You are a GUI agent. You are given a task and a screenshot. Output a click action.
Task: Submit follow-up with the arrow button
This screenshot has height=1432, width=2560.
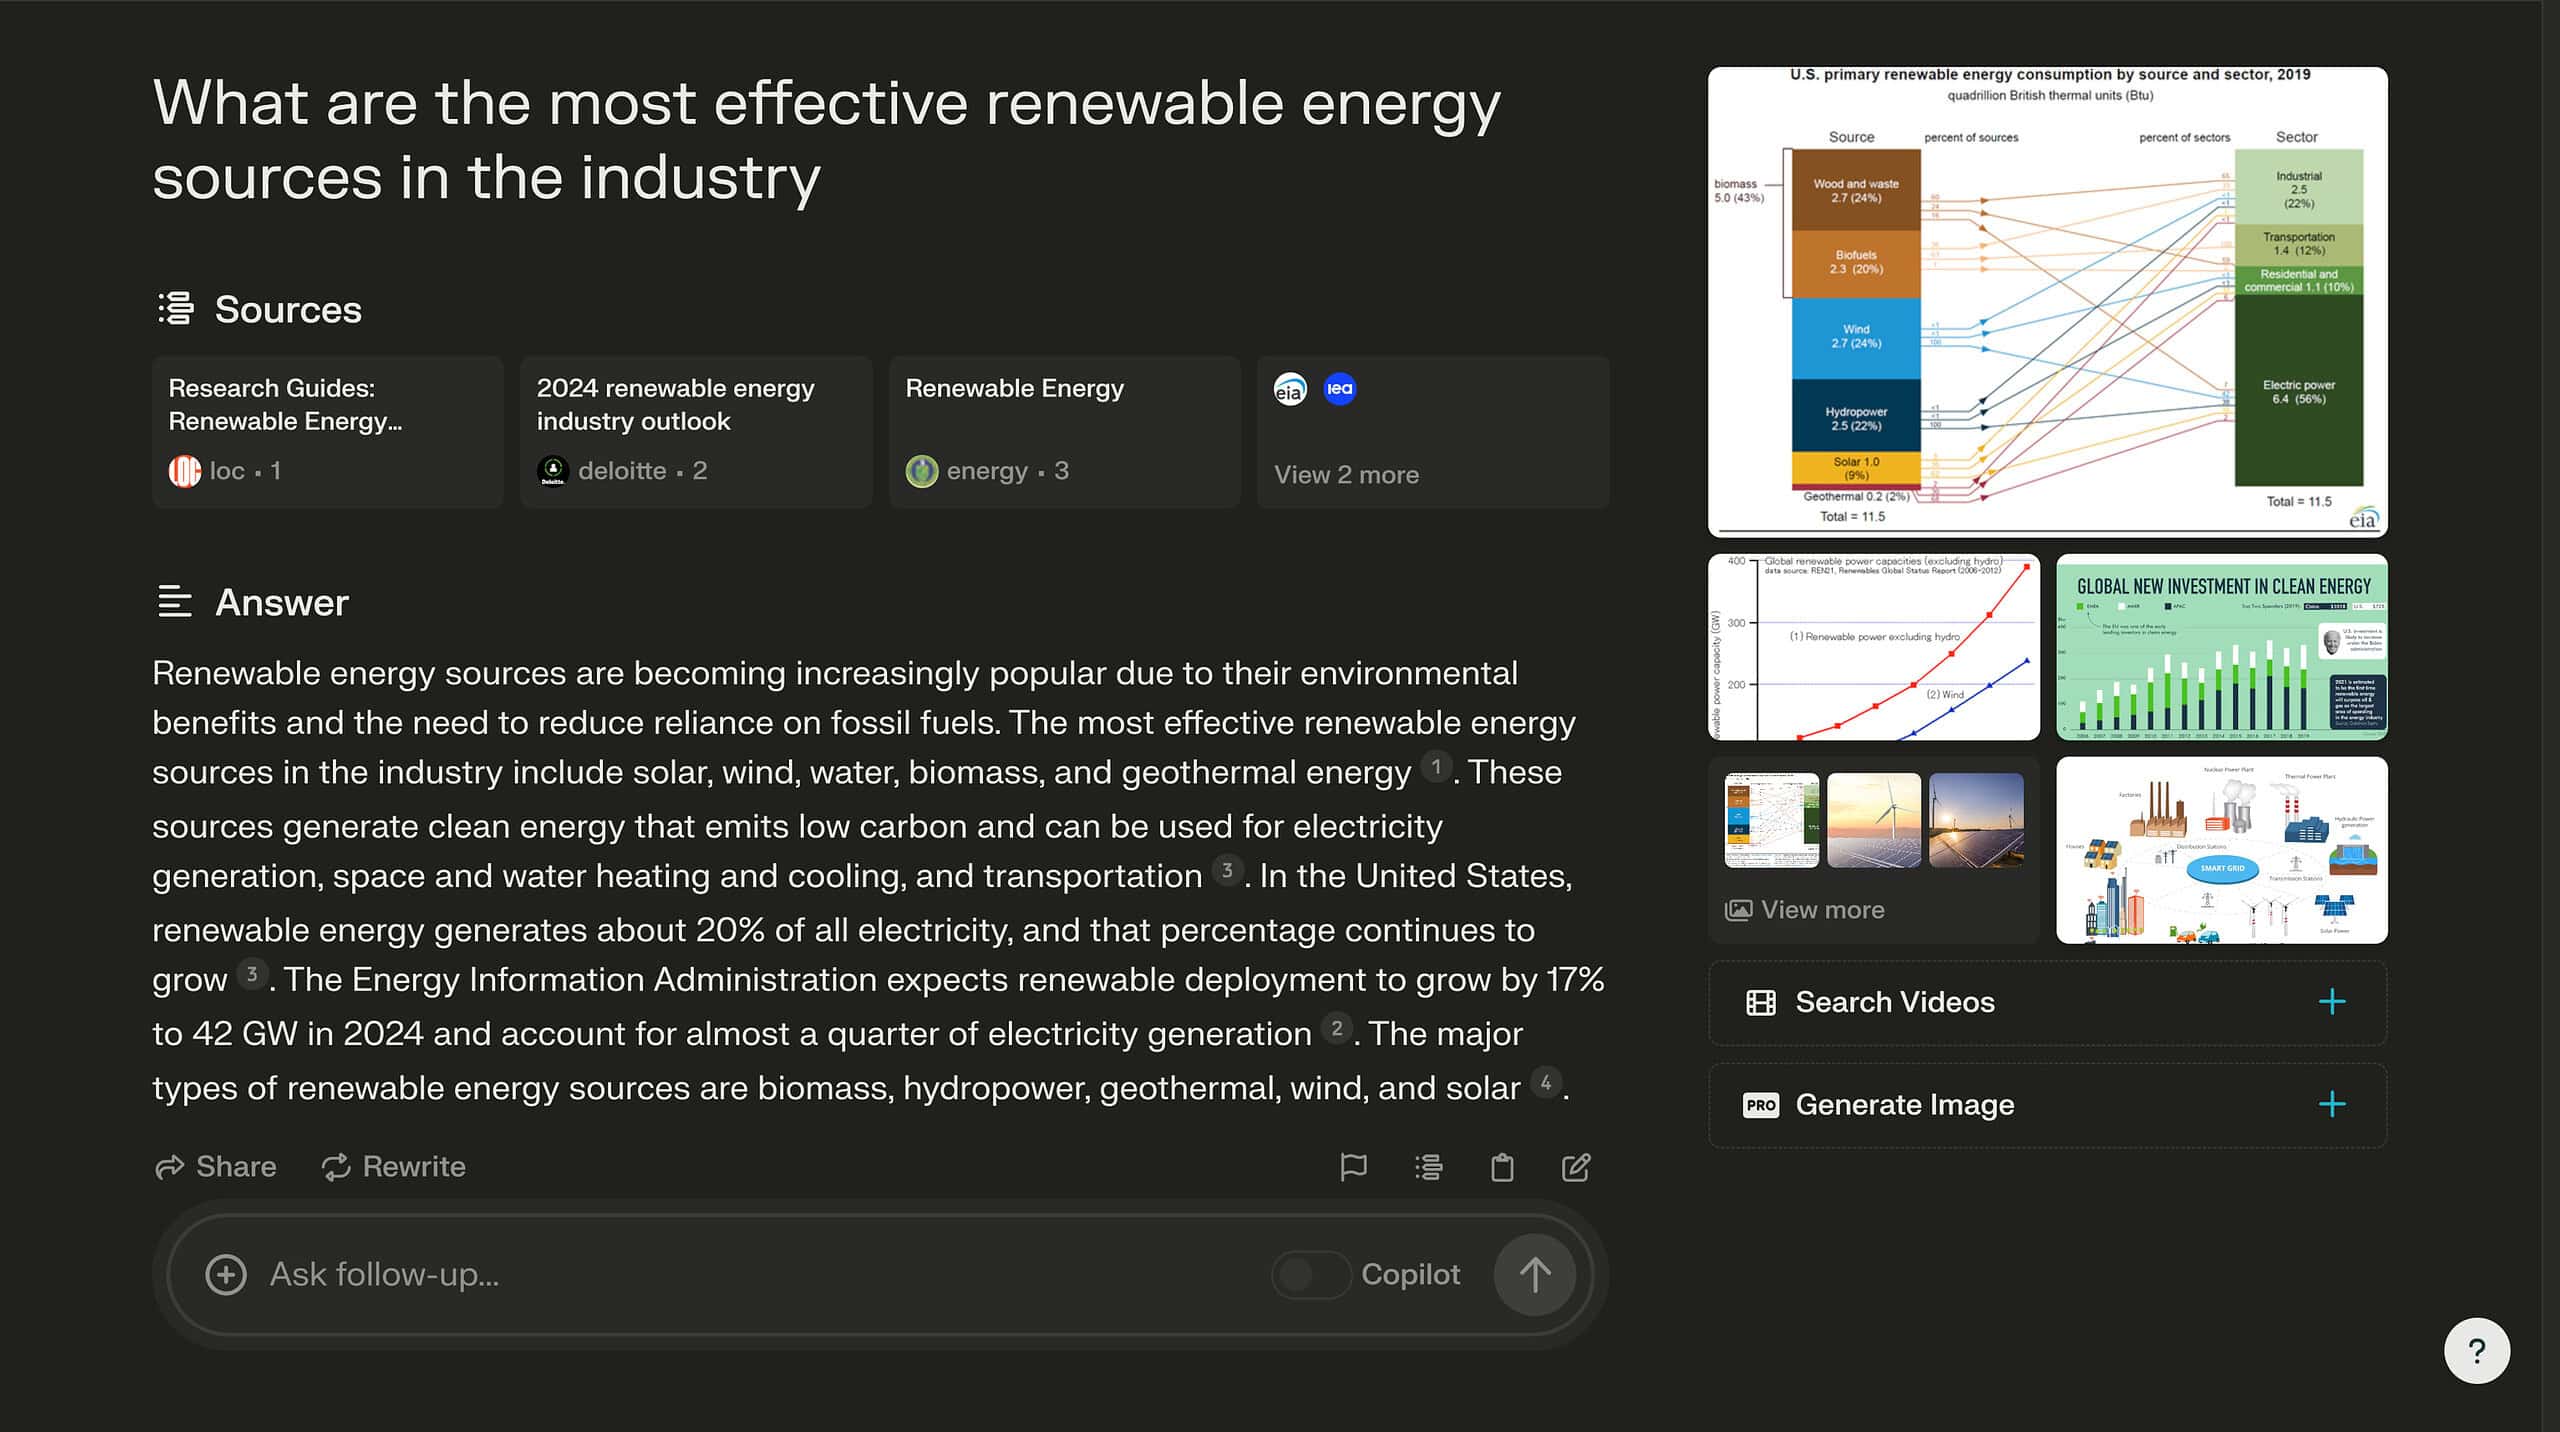pyautogui.click(x=1535, y=1275)
